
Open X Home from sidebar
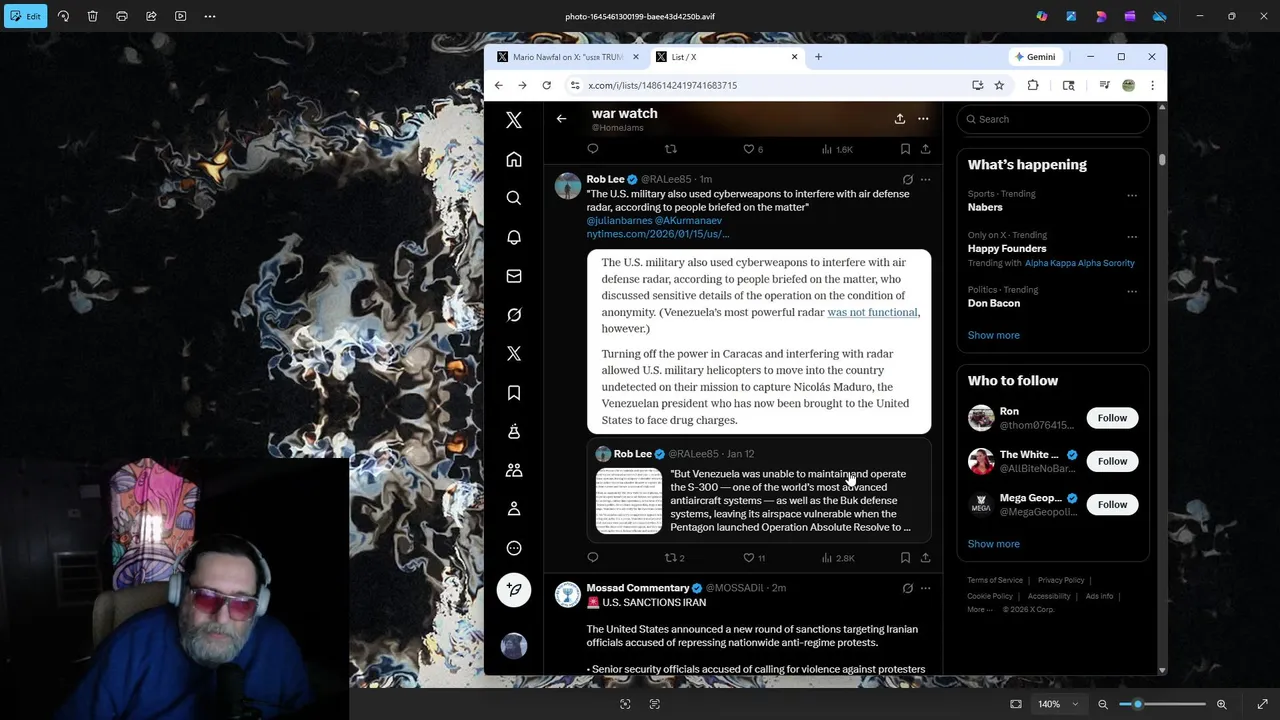click(x=514, y=159)
